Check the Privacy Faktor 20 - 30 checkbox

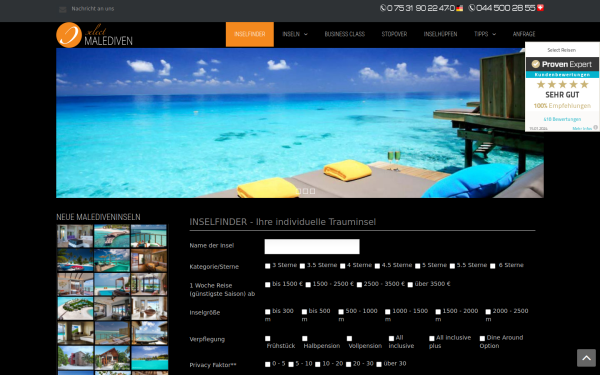tap(348, 365)
